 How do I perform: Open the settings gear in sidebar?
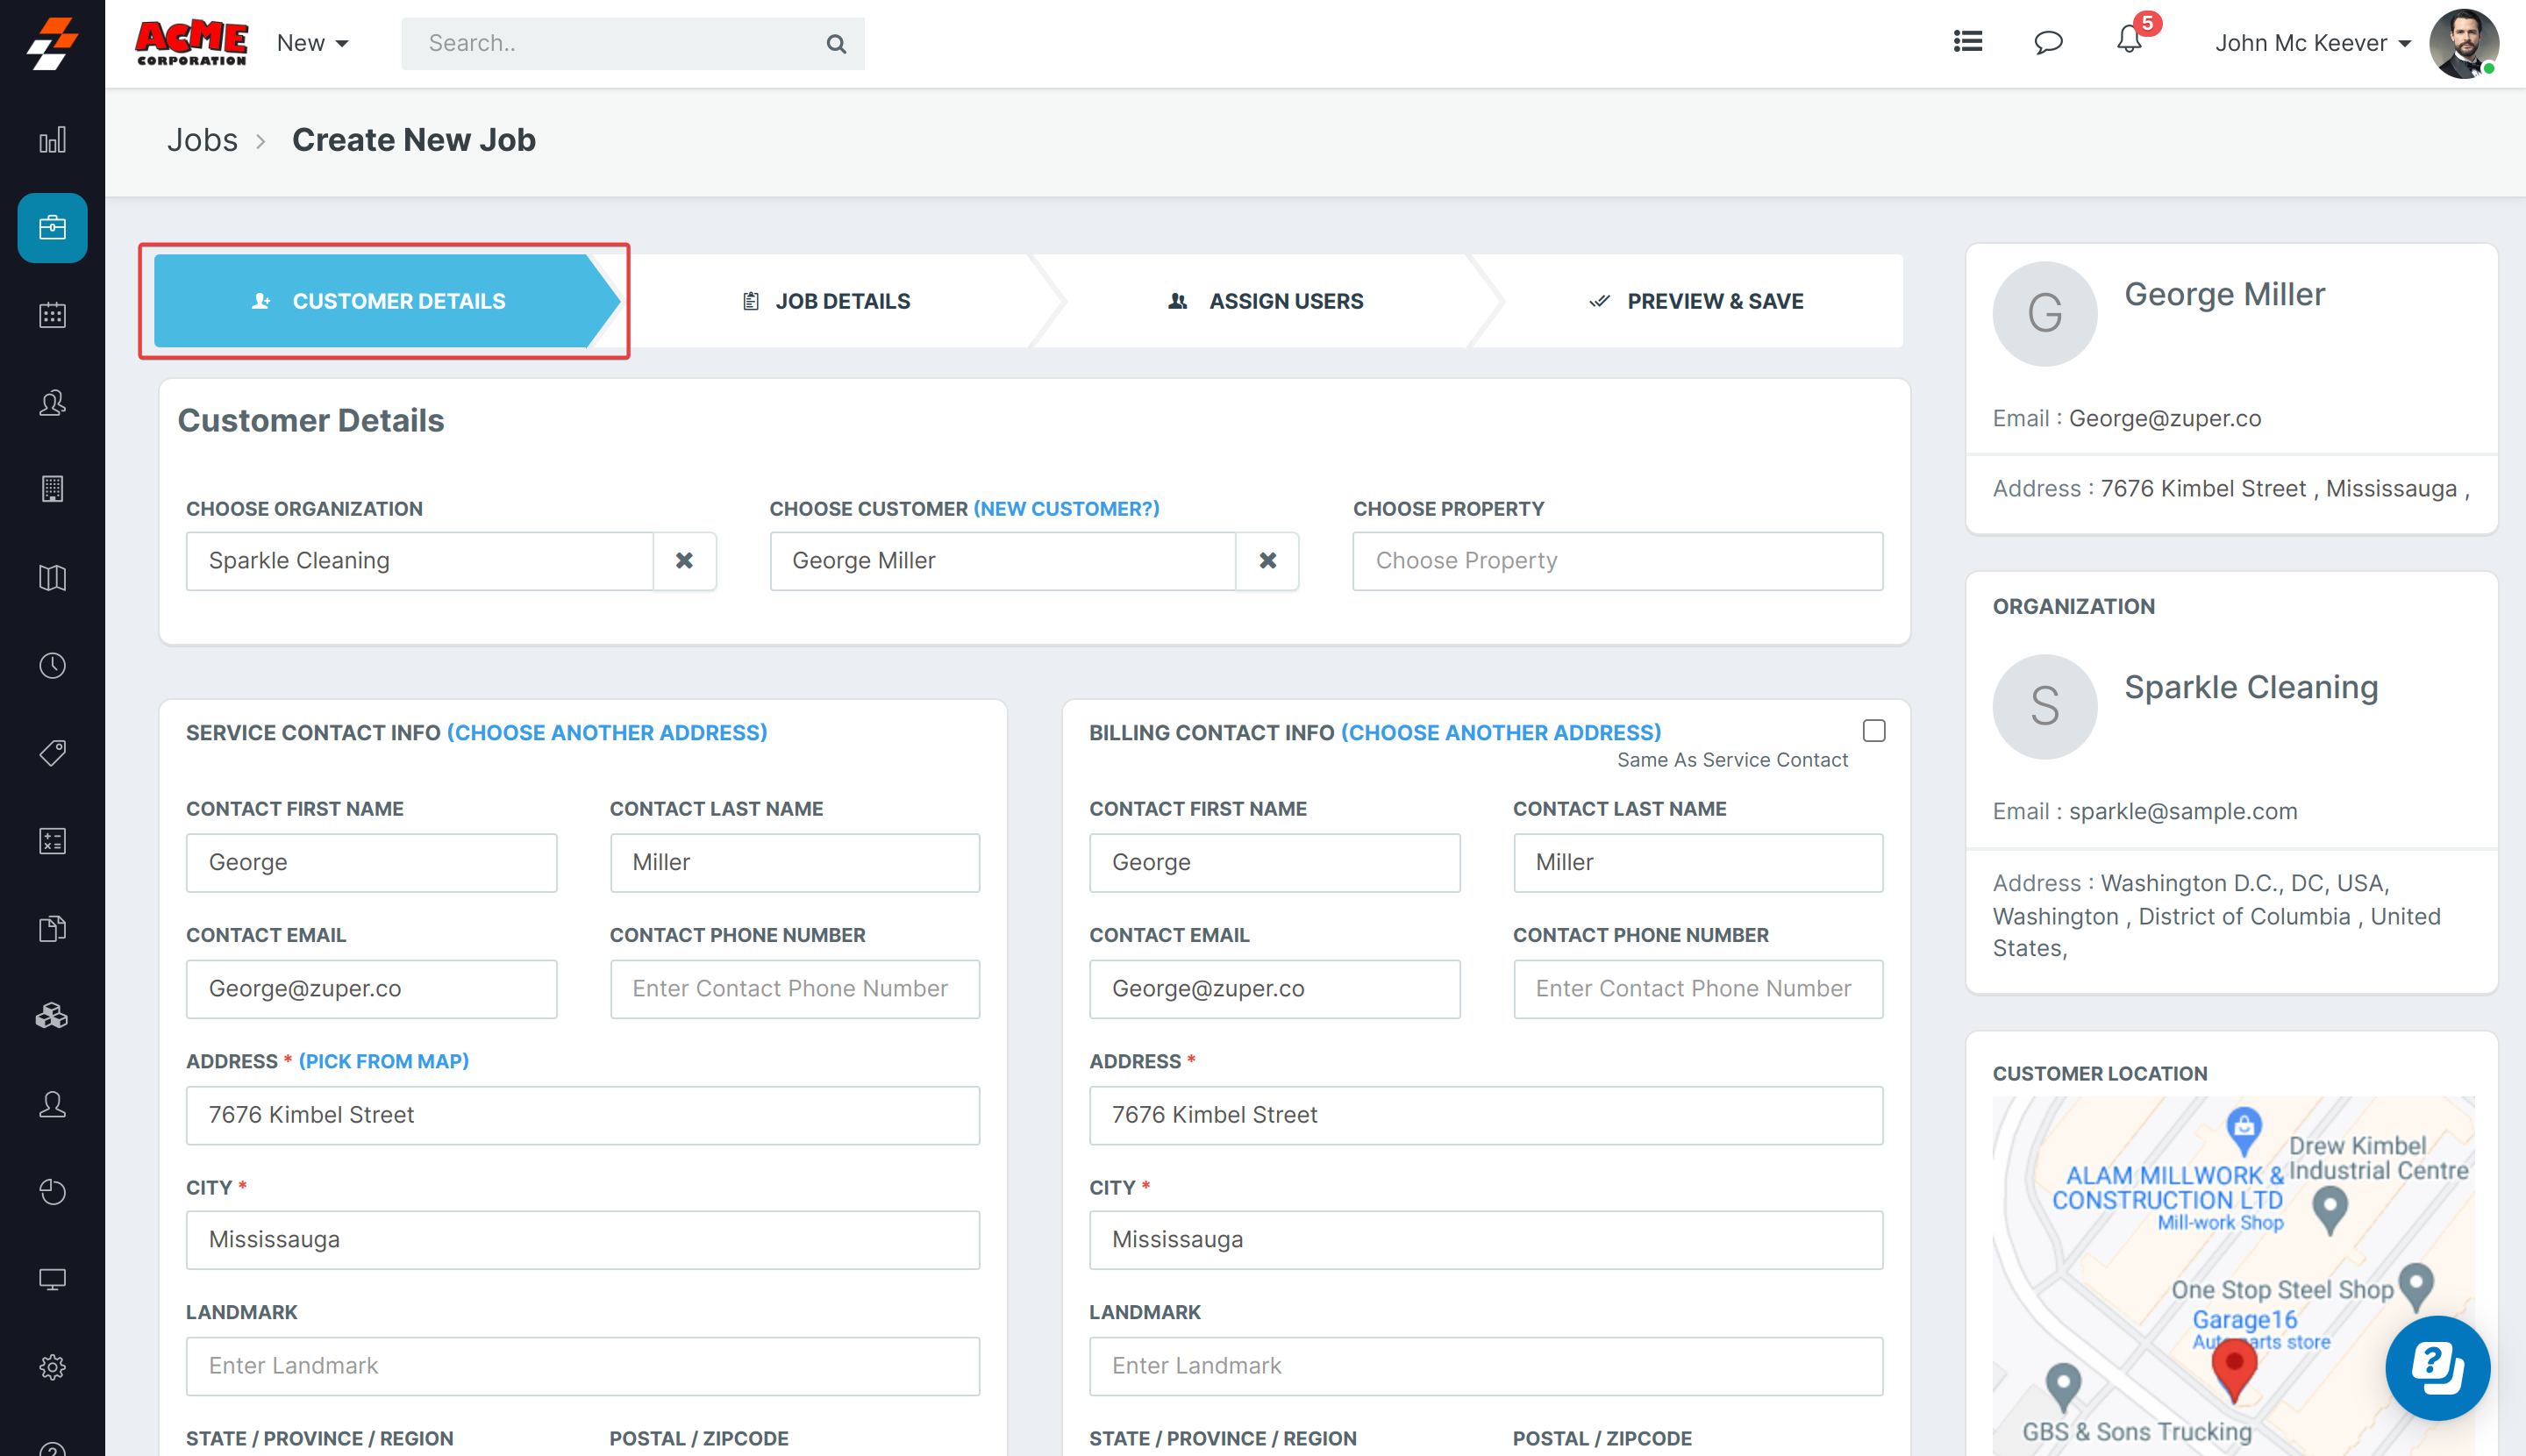pos(52,1367)
